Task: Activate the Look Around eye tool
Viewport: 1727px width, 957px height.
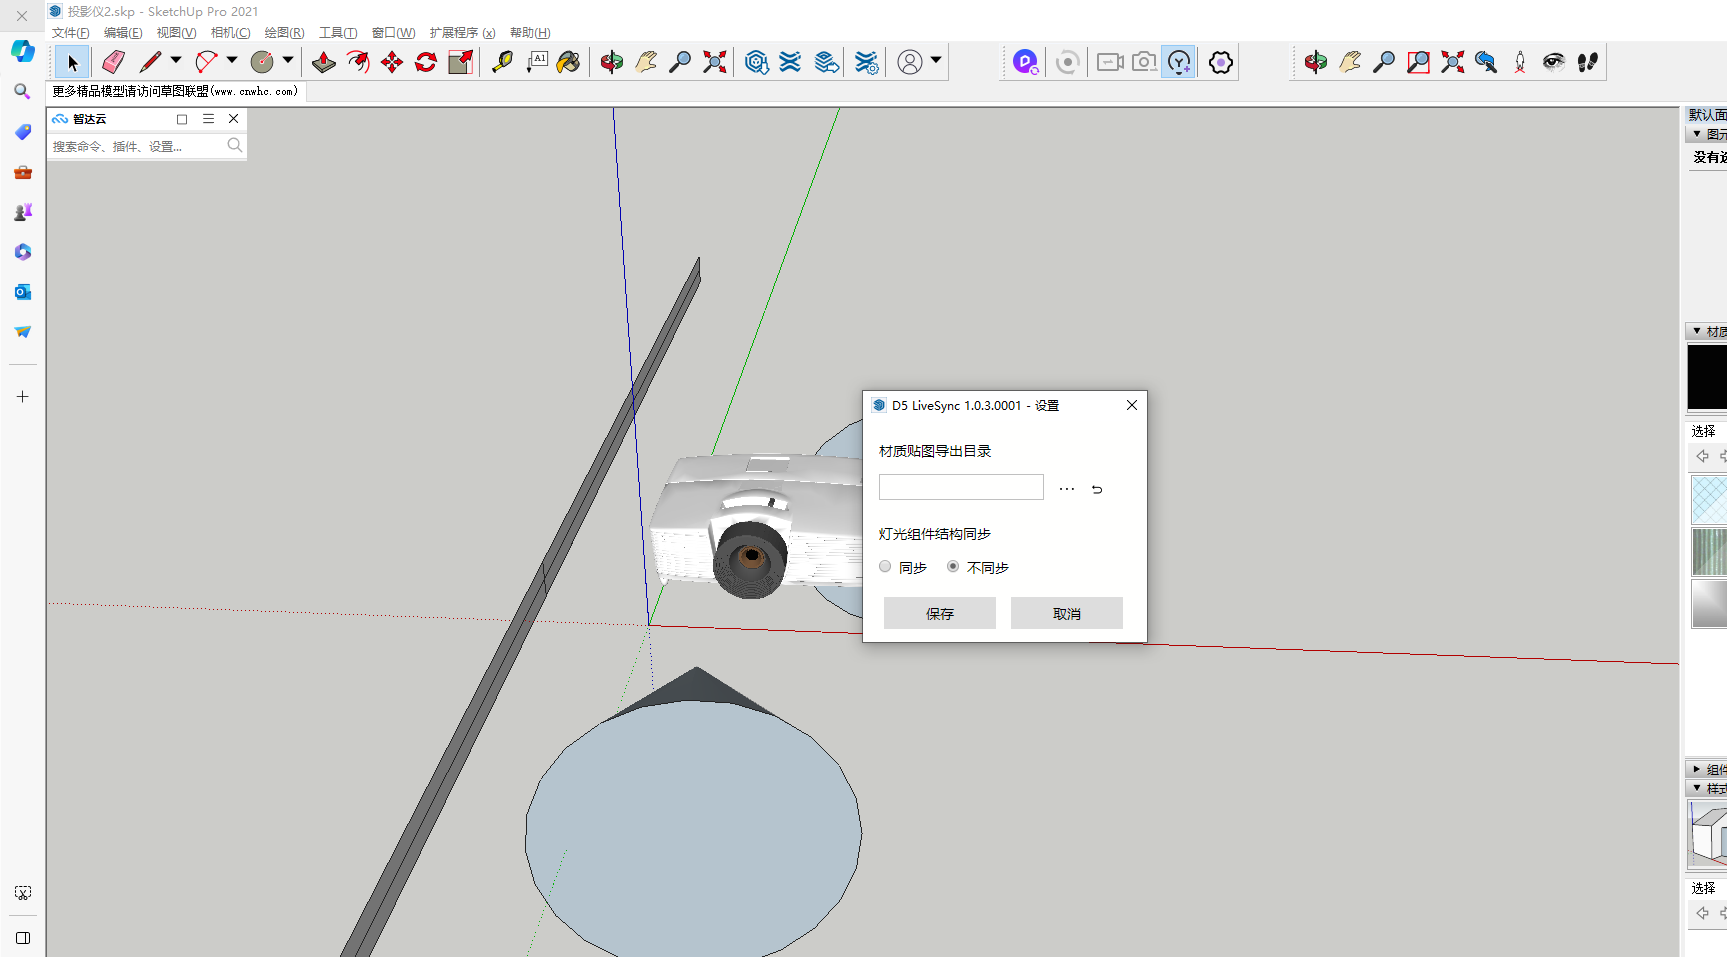Action: tap(1553, 62)
